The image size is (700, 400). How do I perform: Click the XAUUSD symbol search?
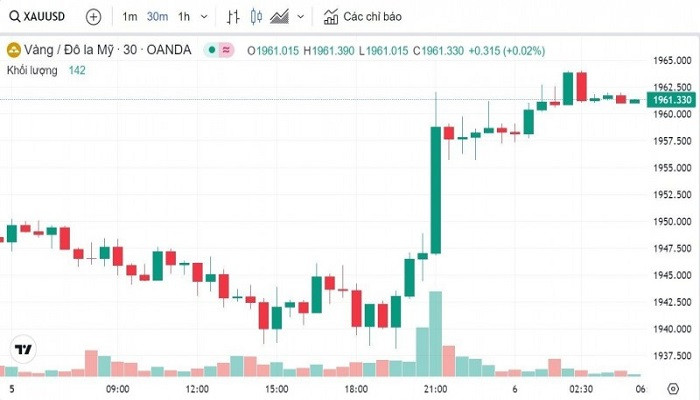coord(38,17)
